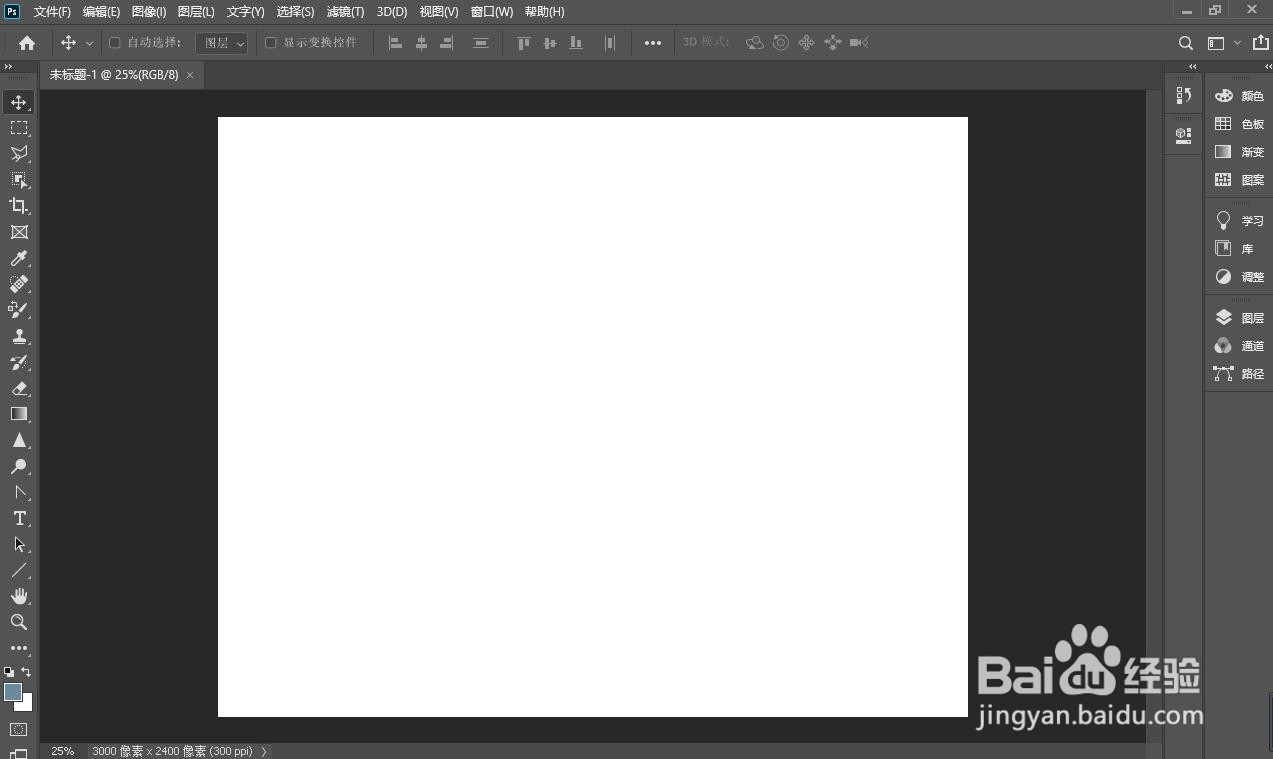The height and width of the screenshot is (759, 1273).
Task: Open the 颜色 panel
Action: click(1239, 96)
